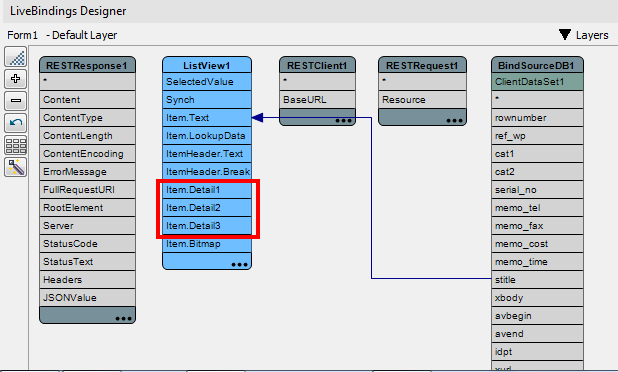Select ErrorMessage member of RESTResponse1

point(87,172)
